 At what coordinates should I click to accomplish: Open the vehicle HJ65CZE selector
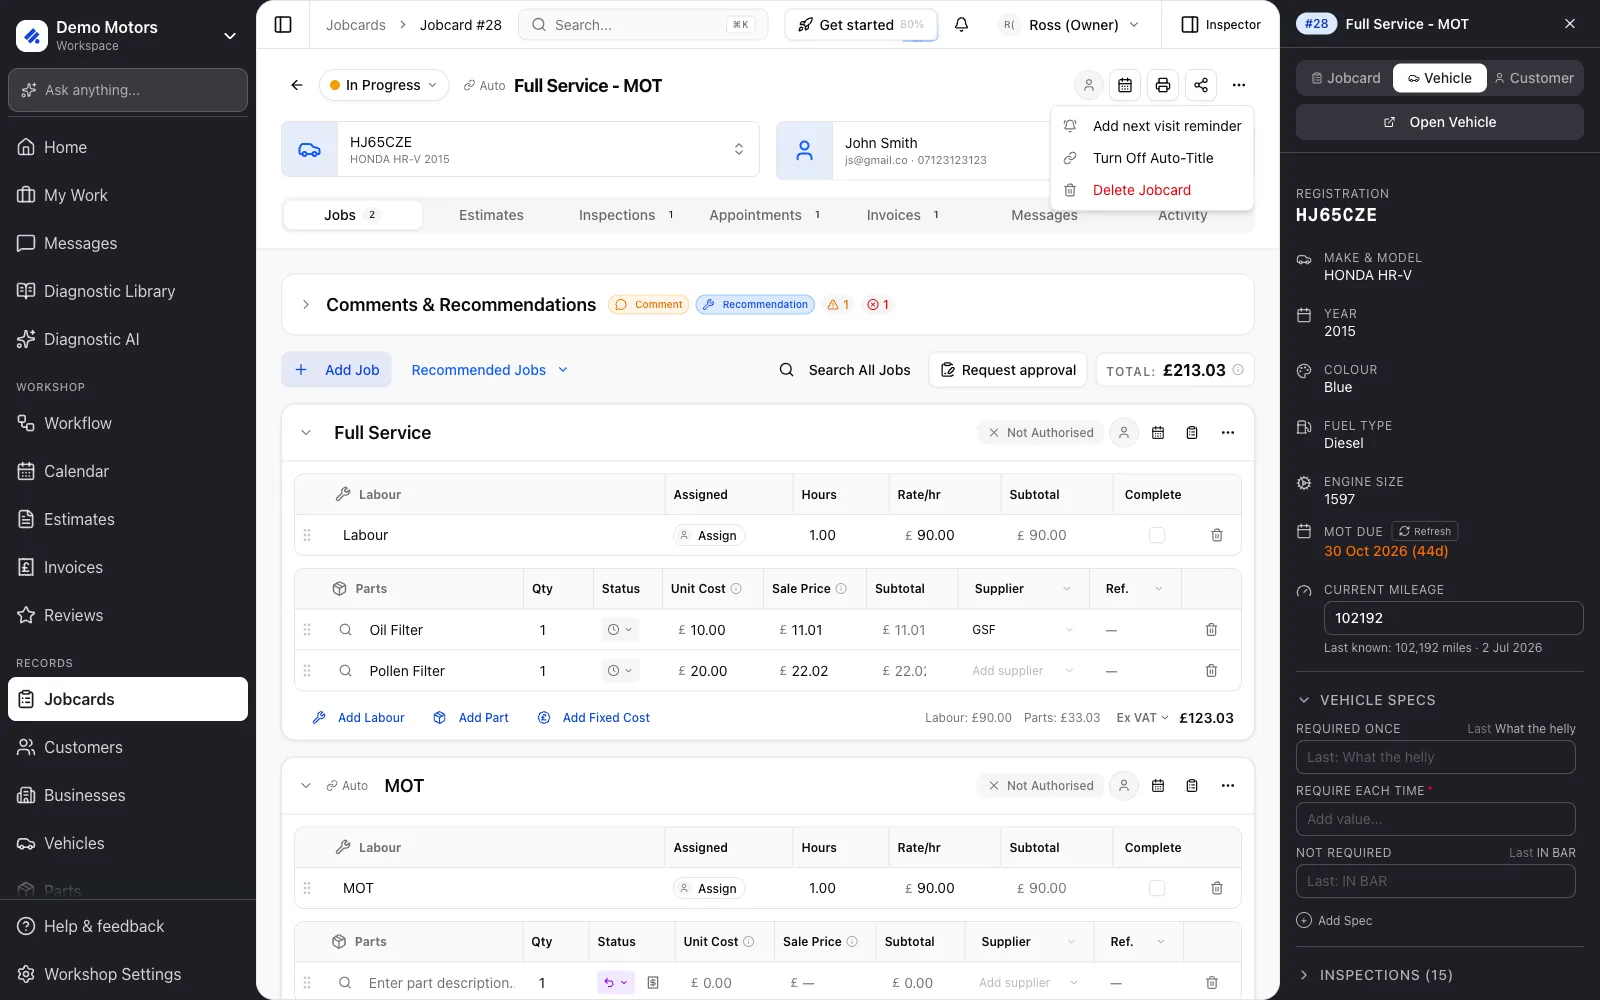pyautogui.click(x=520, y=149)
